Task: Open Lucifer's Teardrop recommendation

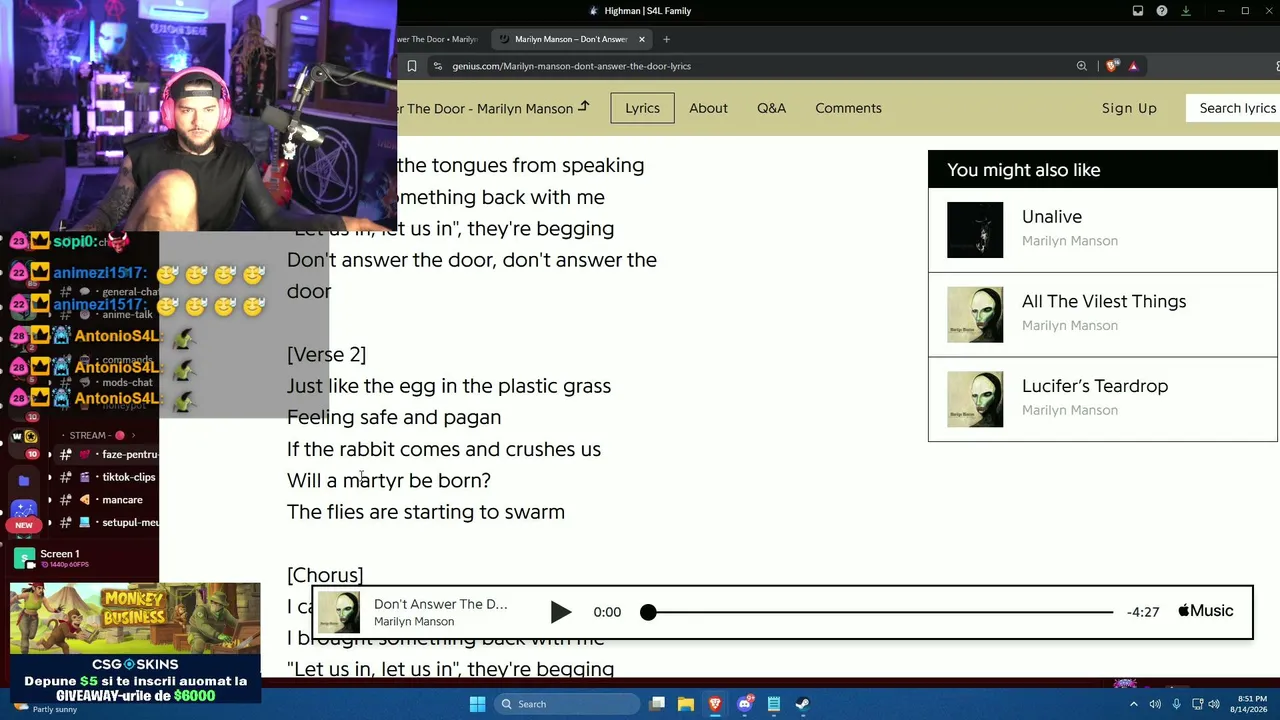Action: click(1103, 399)
